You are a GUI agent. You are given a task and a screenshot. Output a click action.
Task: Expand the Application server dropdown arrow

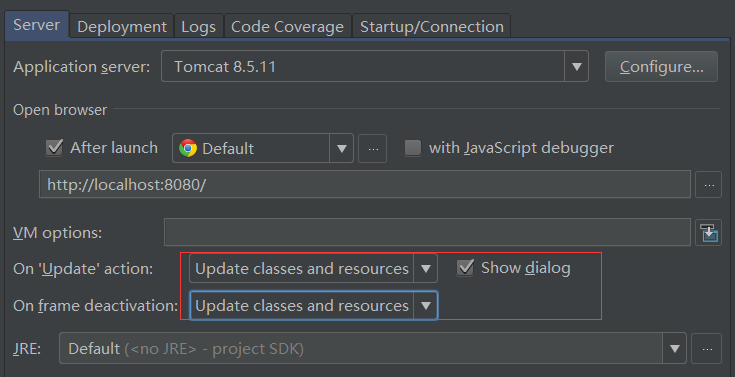[577, 67]
